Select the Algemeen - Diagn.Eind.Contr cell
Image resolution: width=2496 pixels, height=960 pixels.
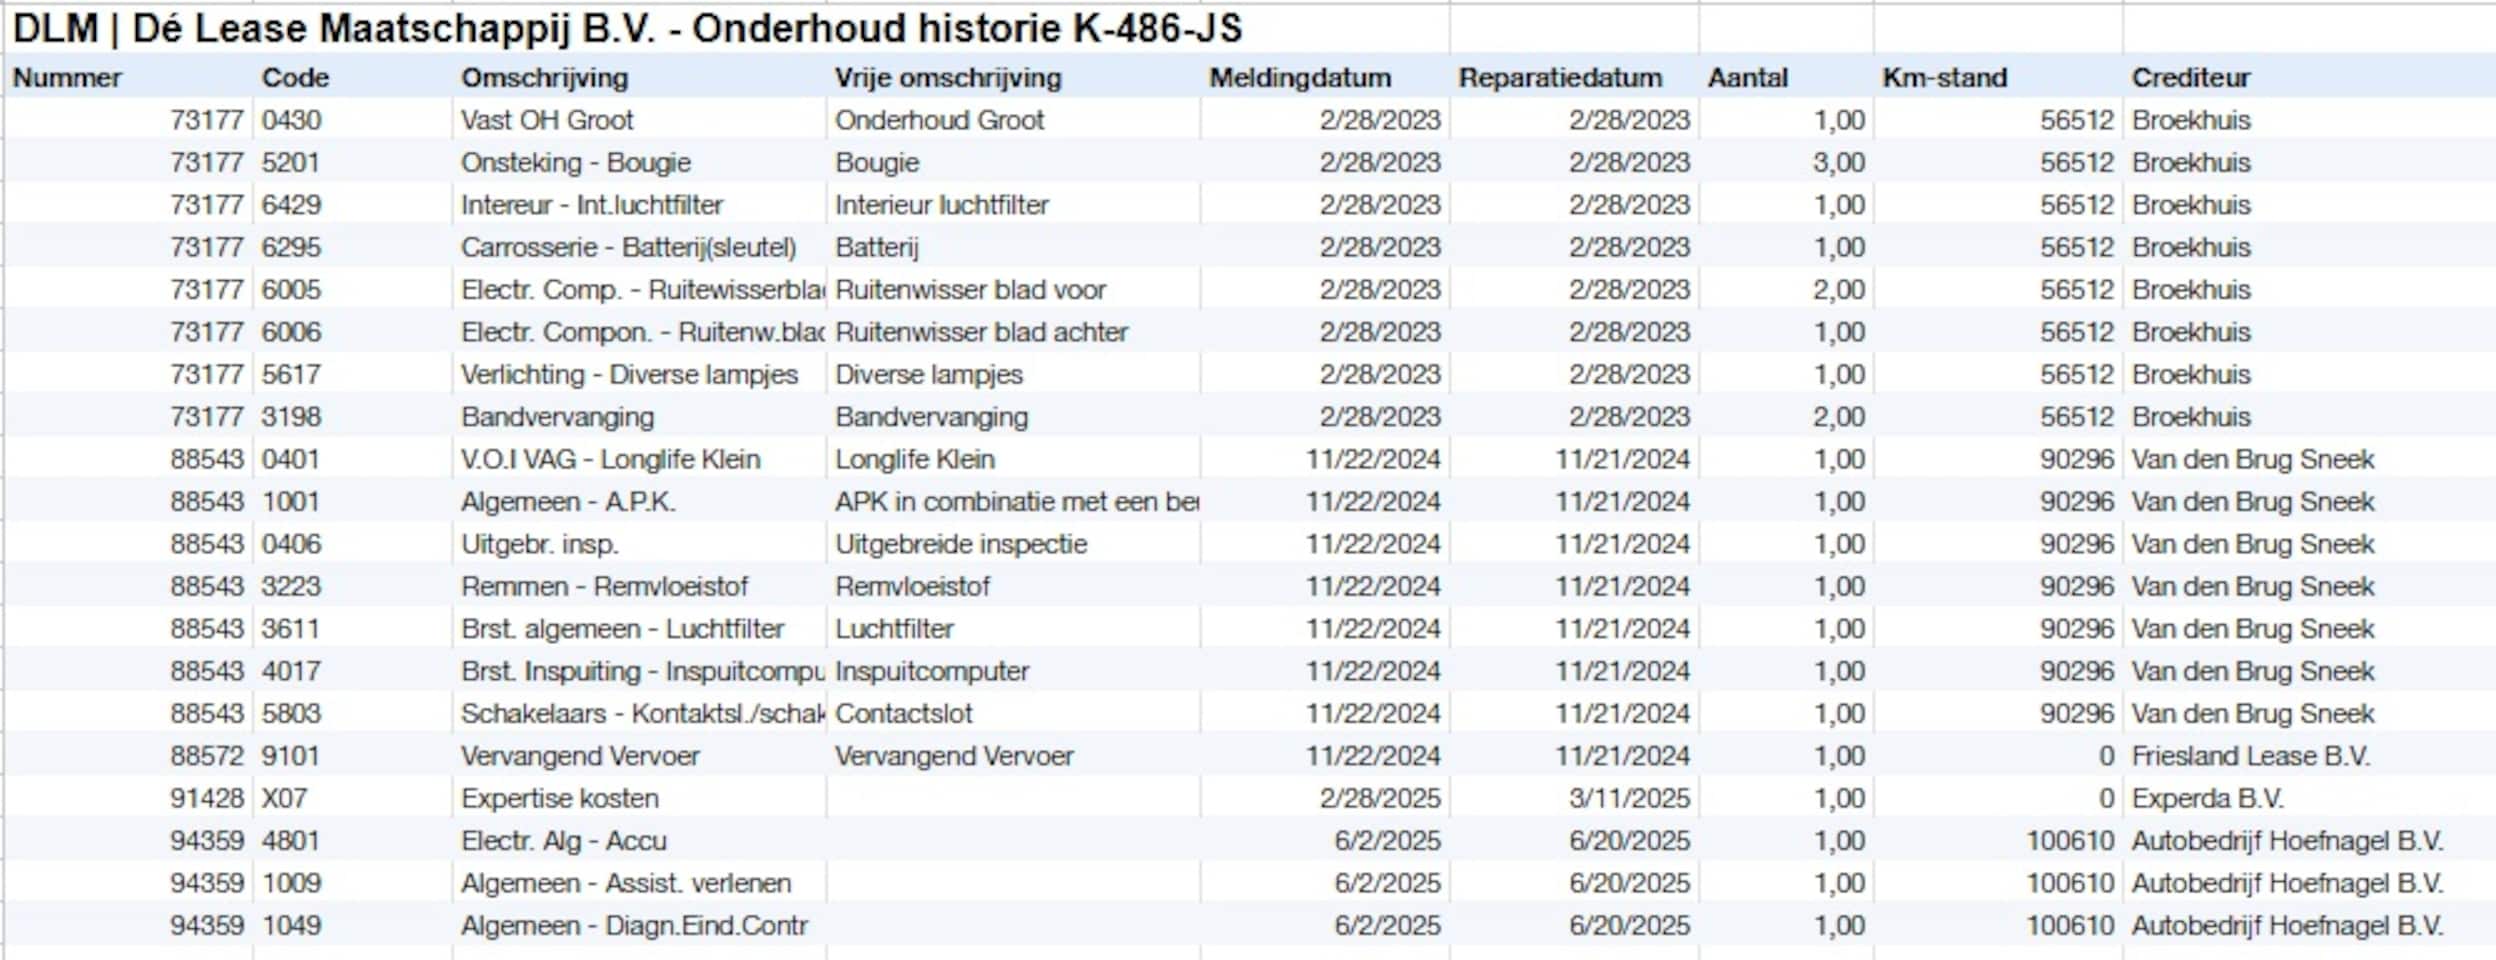pos(633,926)
